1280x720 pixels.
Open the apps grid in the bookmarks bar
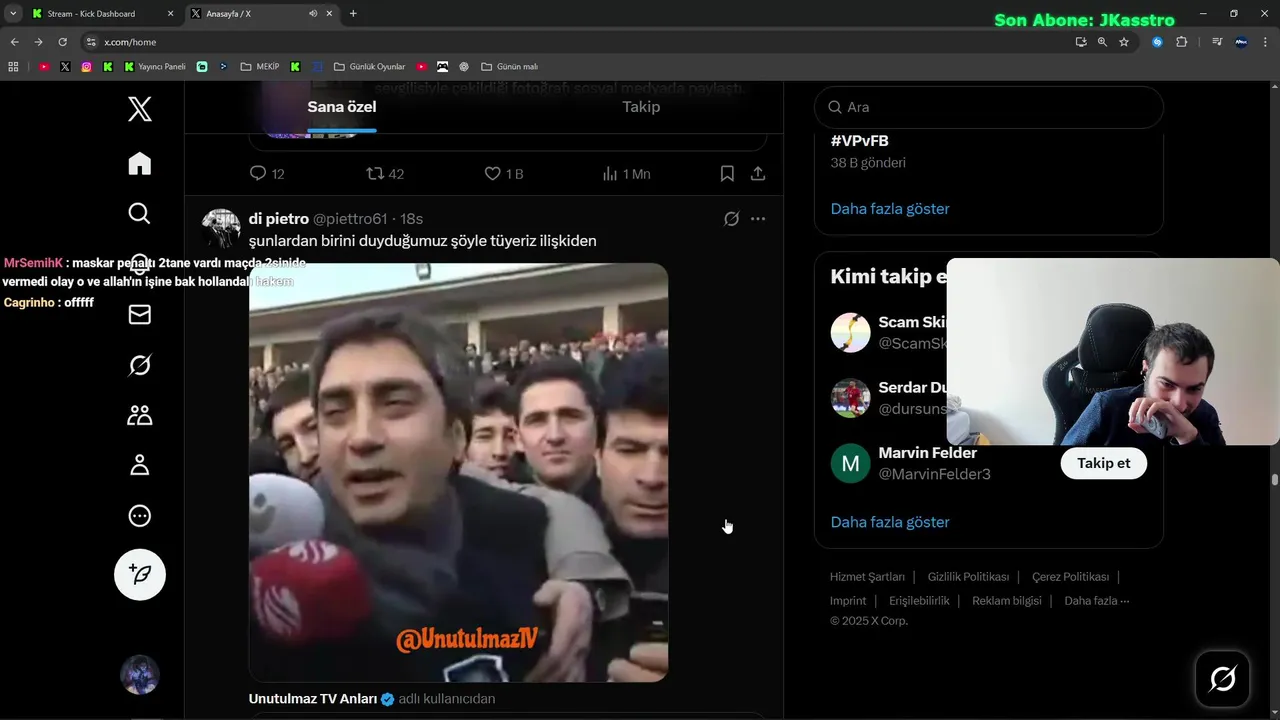[13, 67]
